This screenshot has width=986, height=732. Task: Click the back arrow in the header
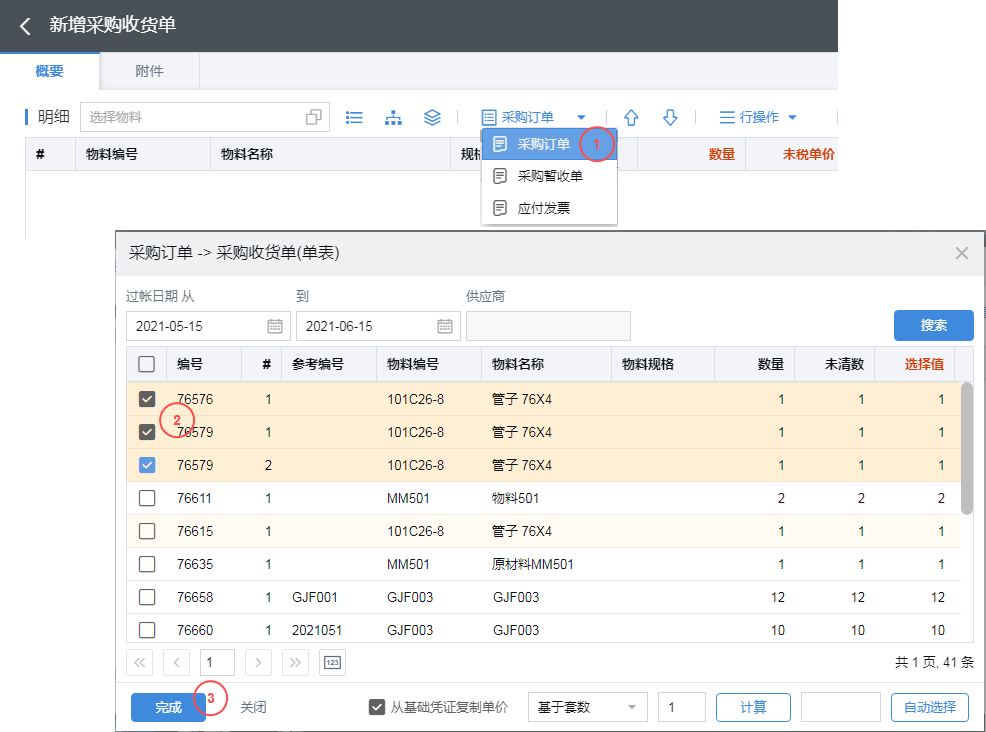[x=25, y=26]
